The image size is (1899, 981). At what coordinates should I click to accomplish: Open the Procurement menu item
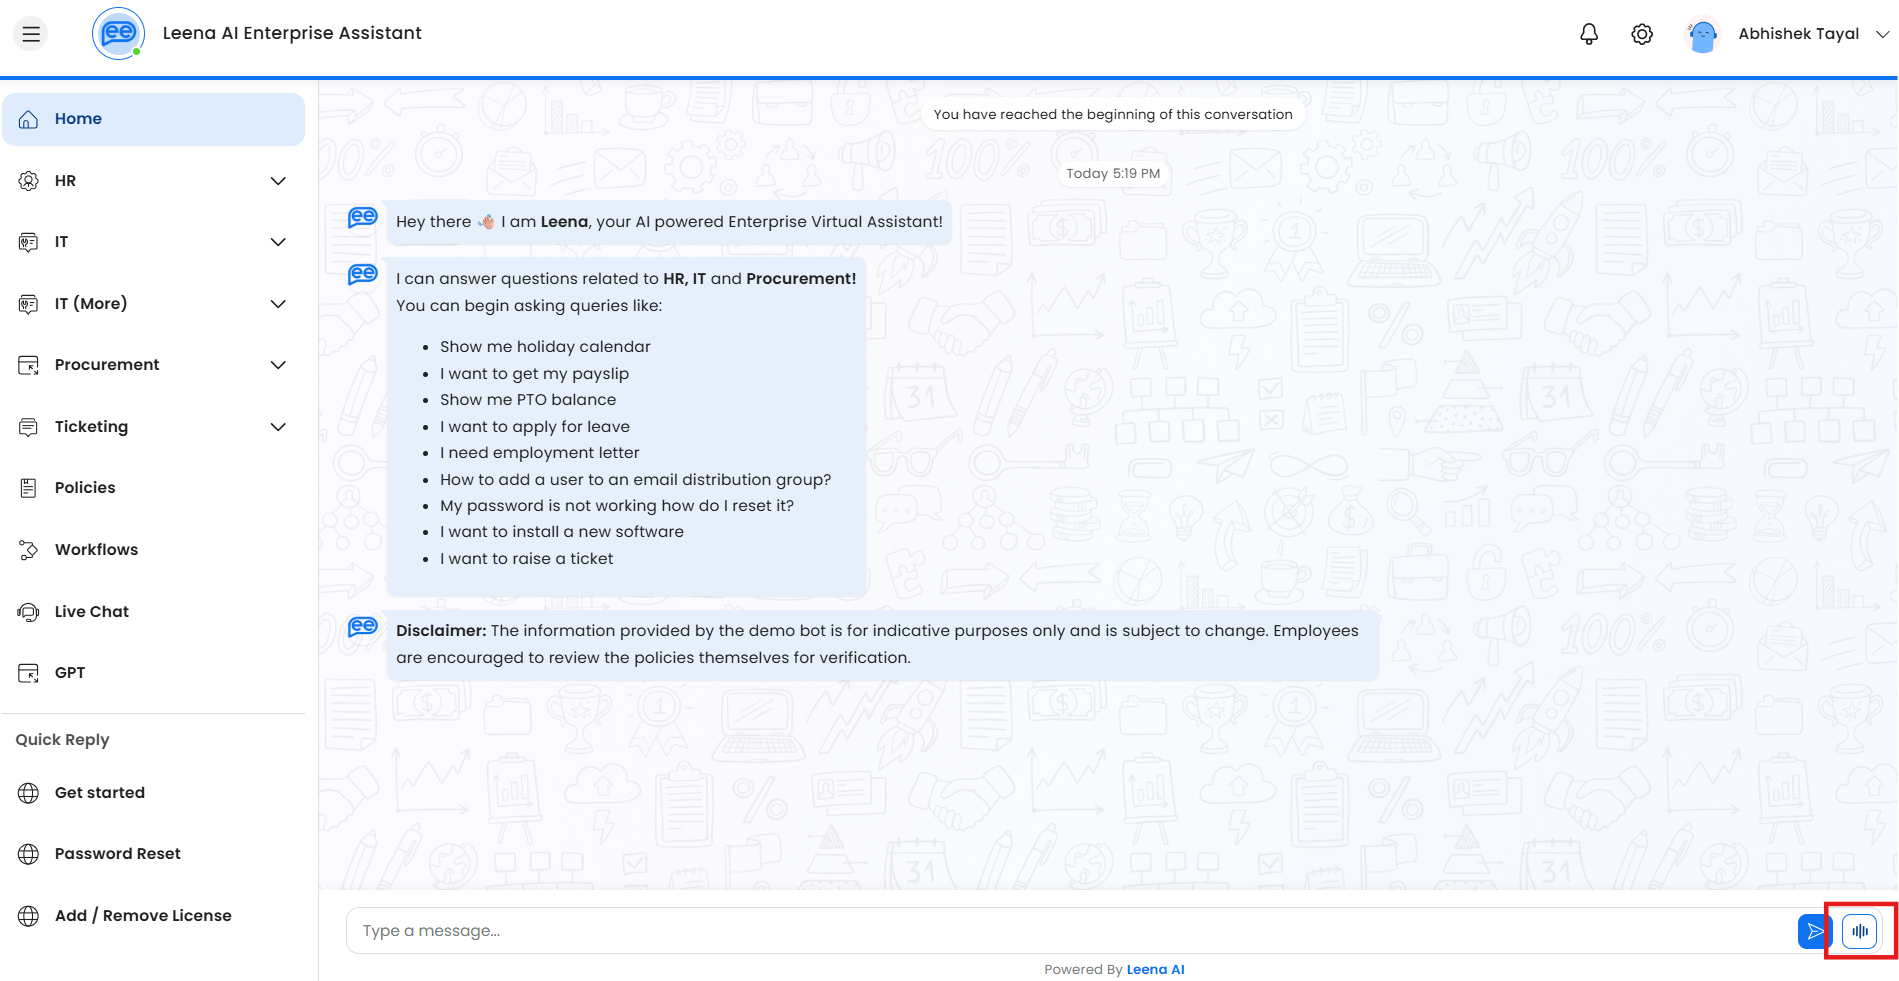(x=153, y=365)
